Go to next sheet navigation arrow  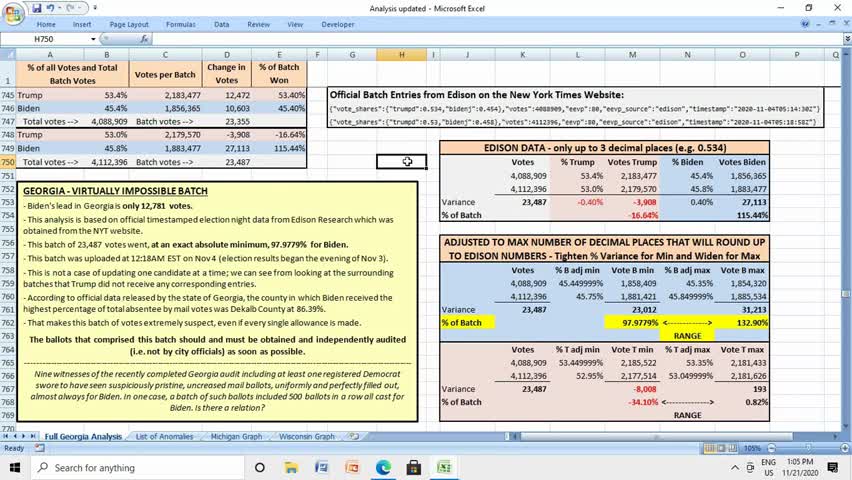(23, 436)
